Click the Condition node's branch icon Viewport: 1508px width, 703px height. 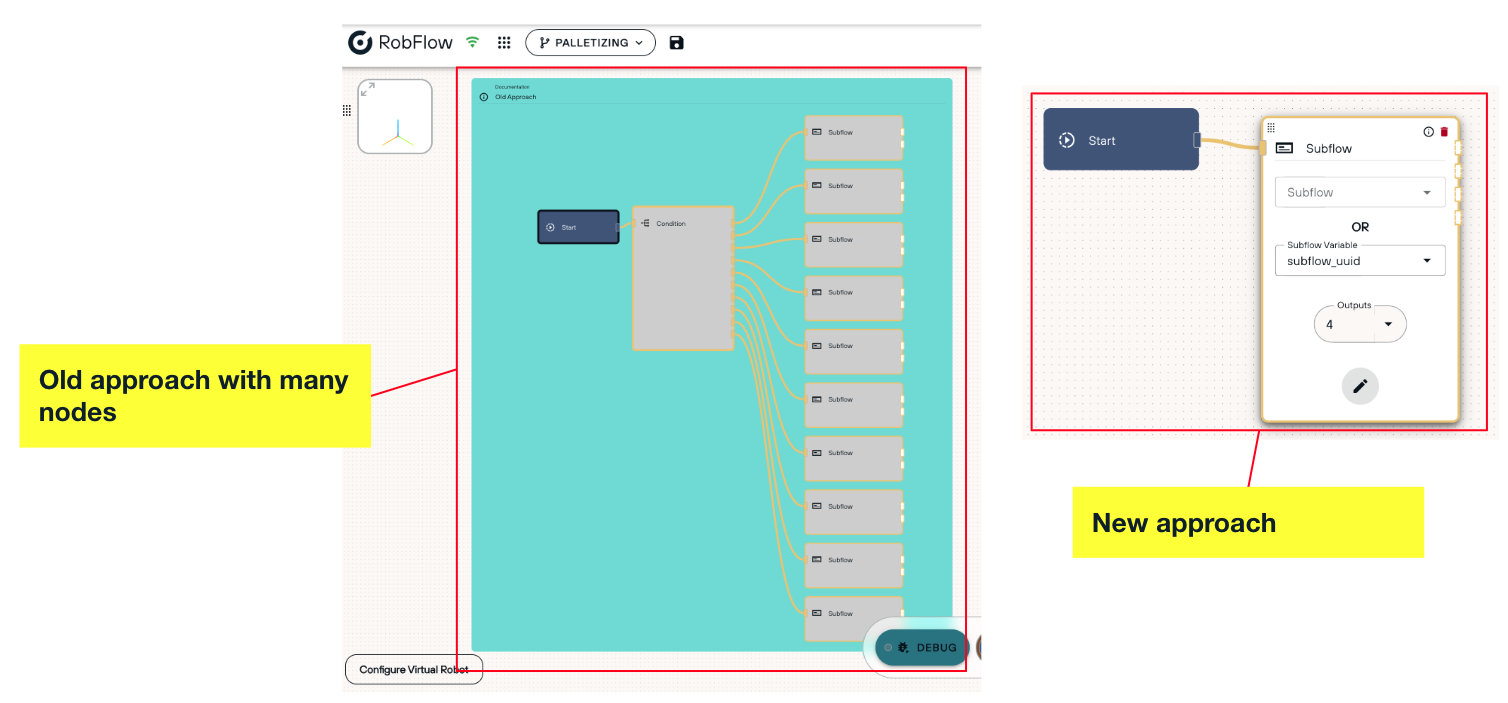pos(645,223)
